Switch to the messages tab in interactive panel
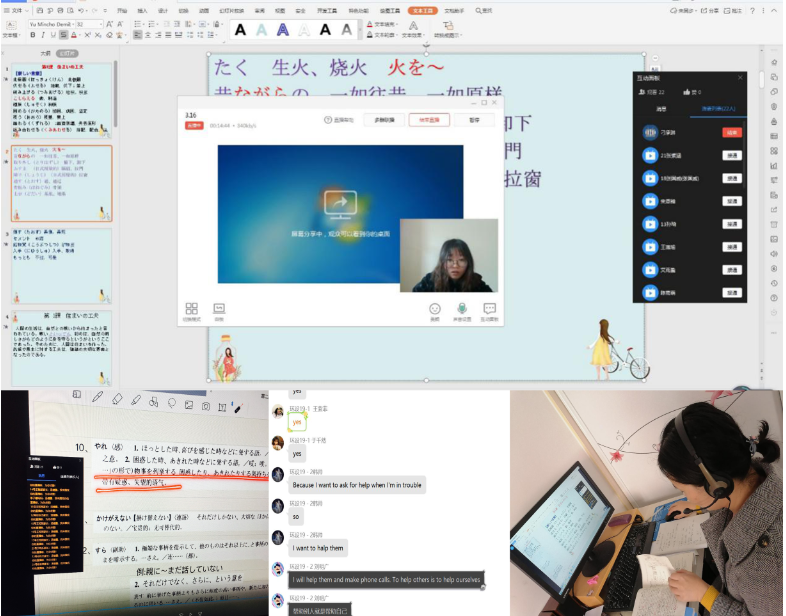 point(661,109)
